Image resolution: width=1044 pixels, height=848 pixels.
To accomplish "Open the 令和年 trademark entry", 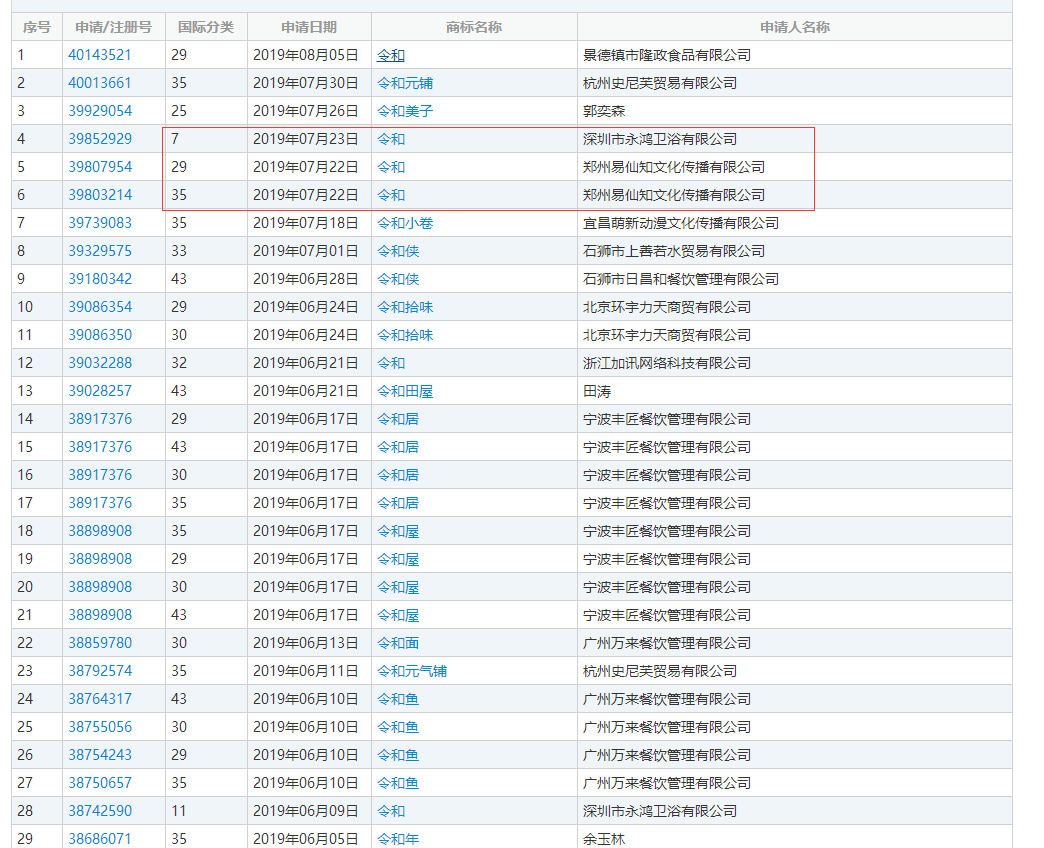I will click(398, 839).
